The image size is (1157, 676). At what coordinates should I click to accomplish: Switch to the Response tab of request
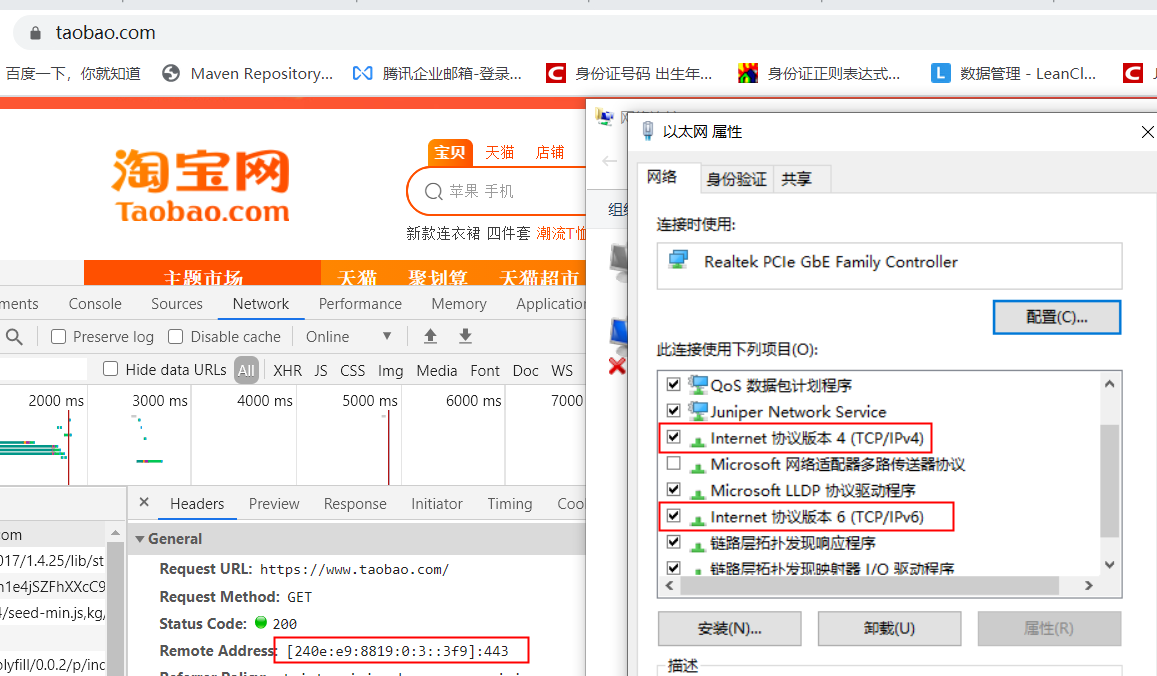click(x=355, y=504)
